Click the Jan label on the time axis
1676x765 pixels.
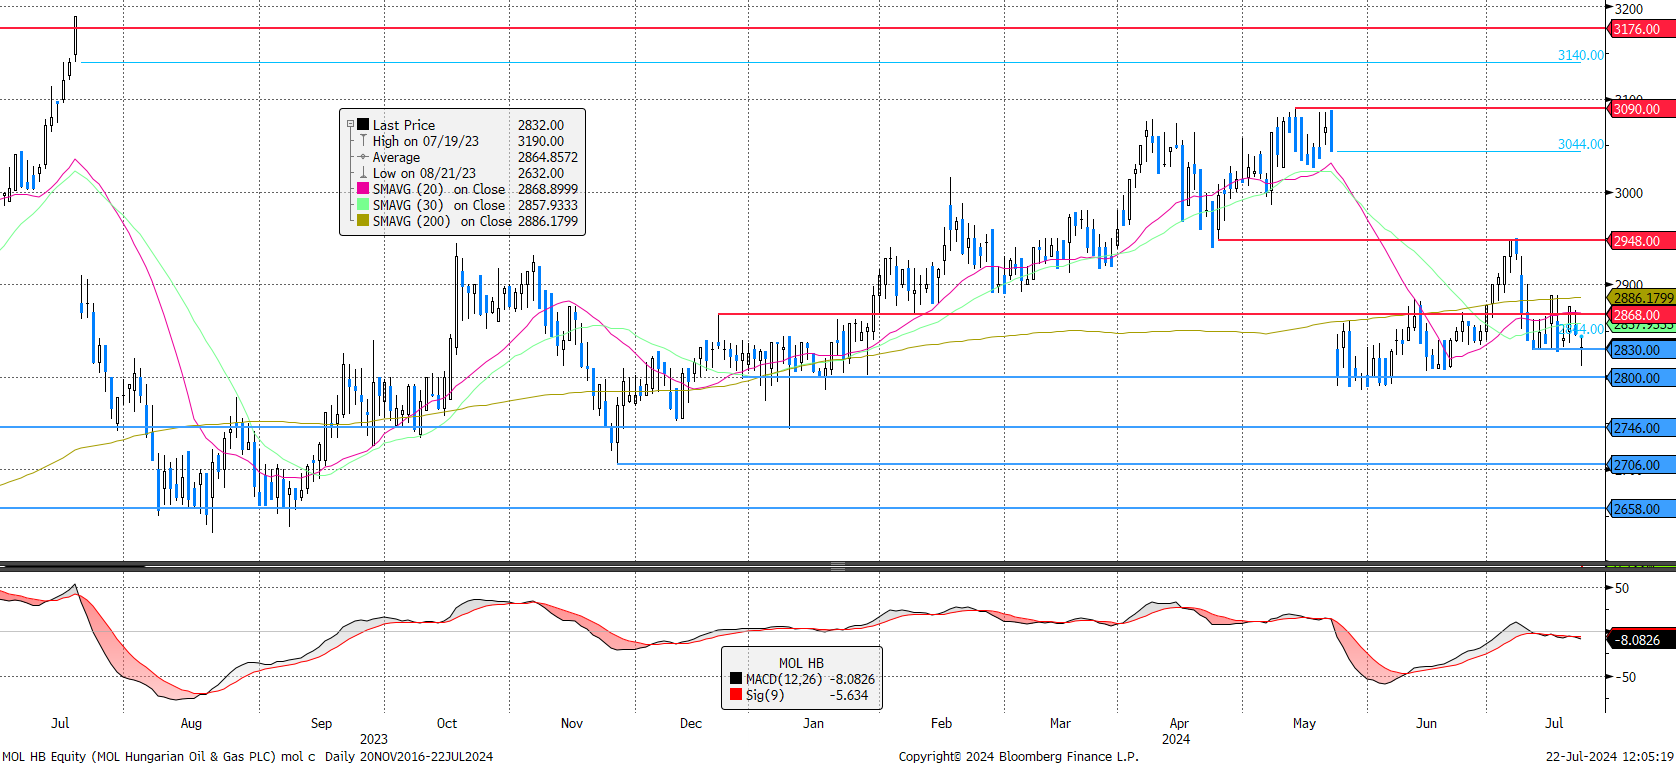(814, 723)
